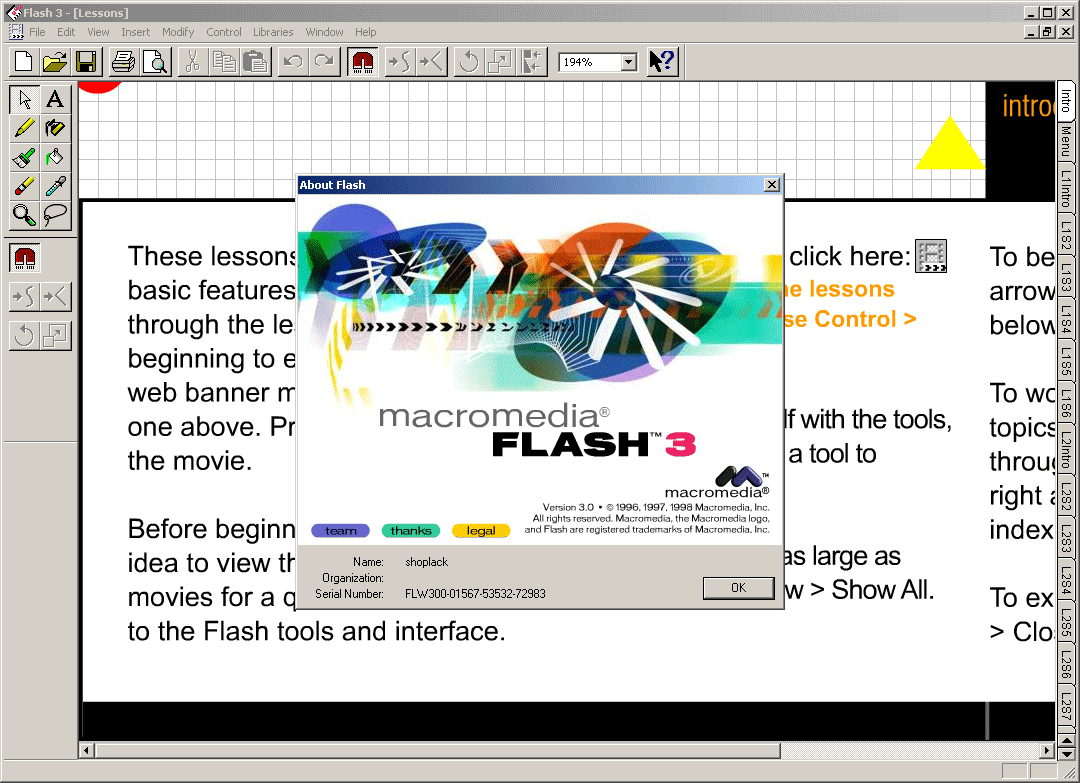Select the Dropper tool
Screen dimensions: 1080x783
[55, 187]
